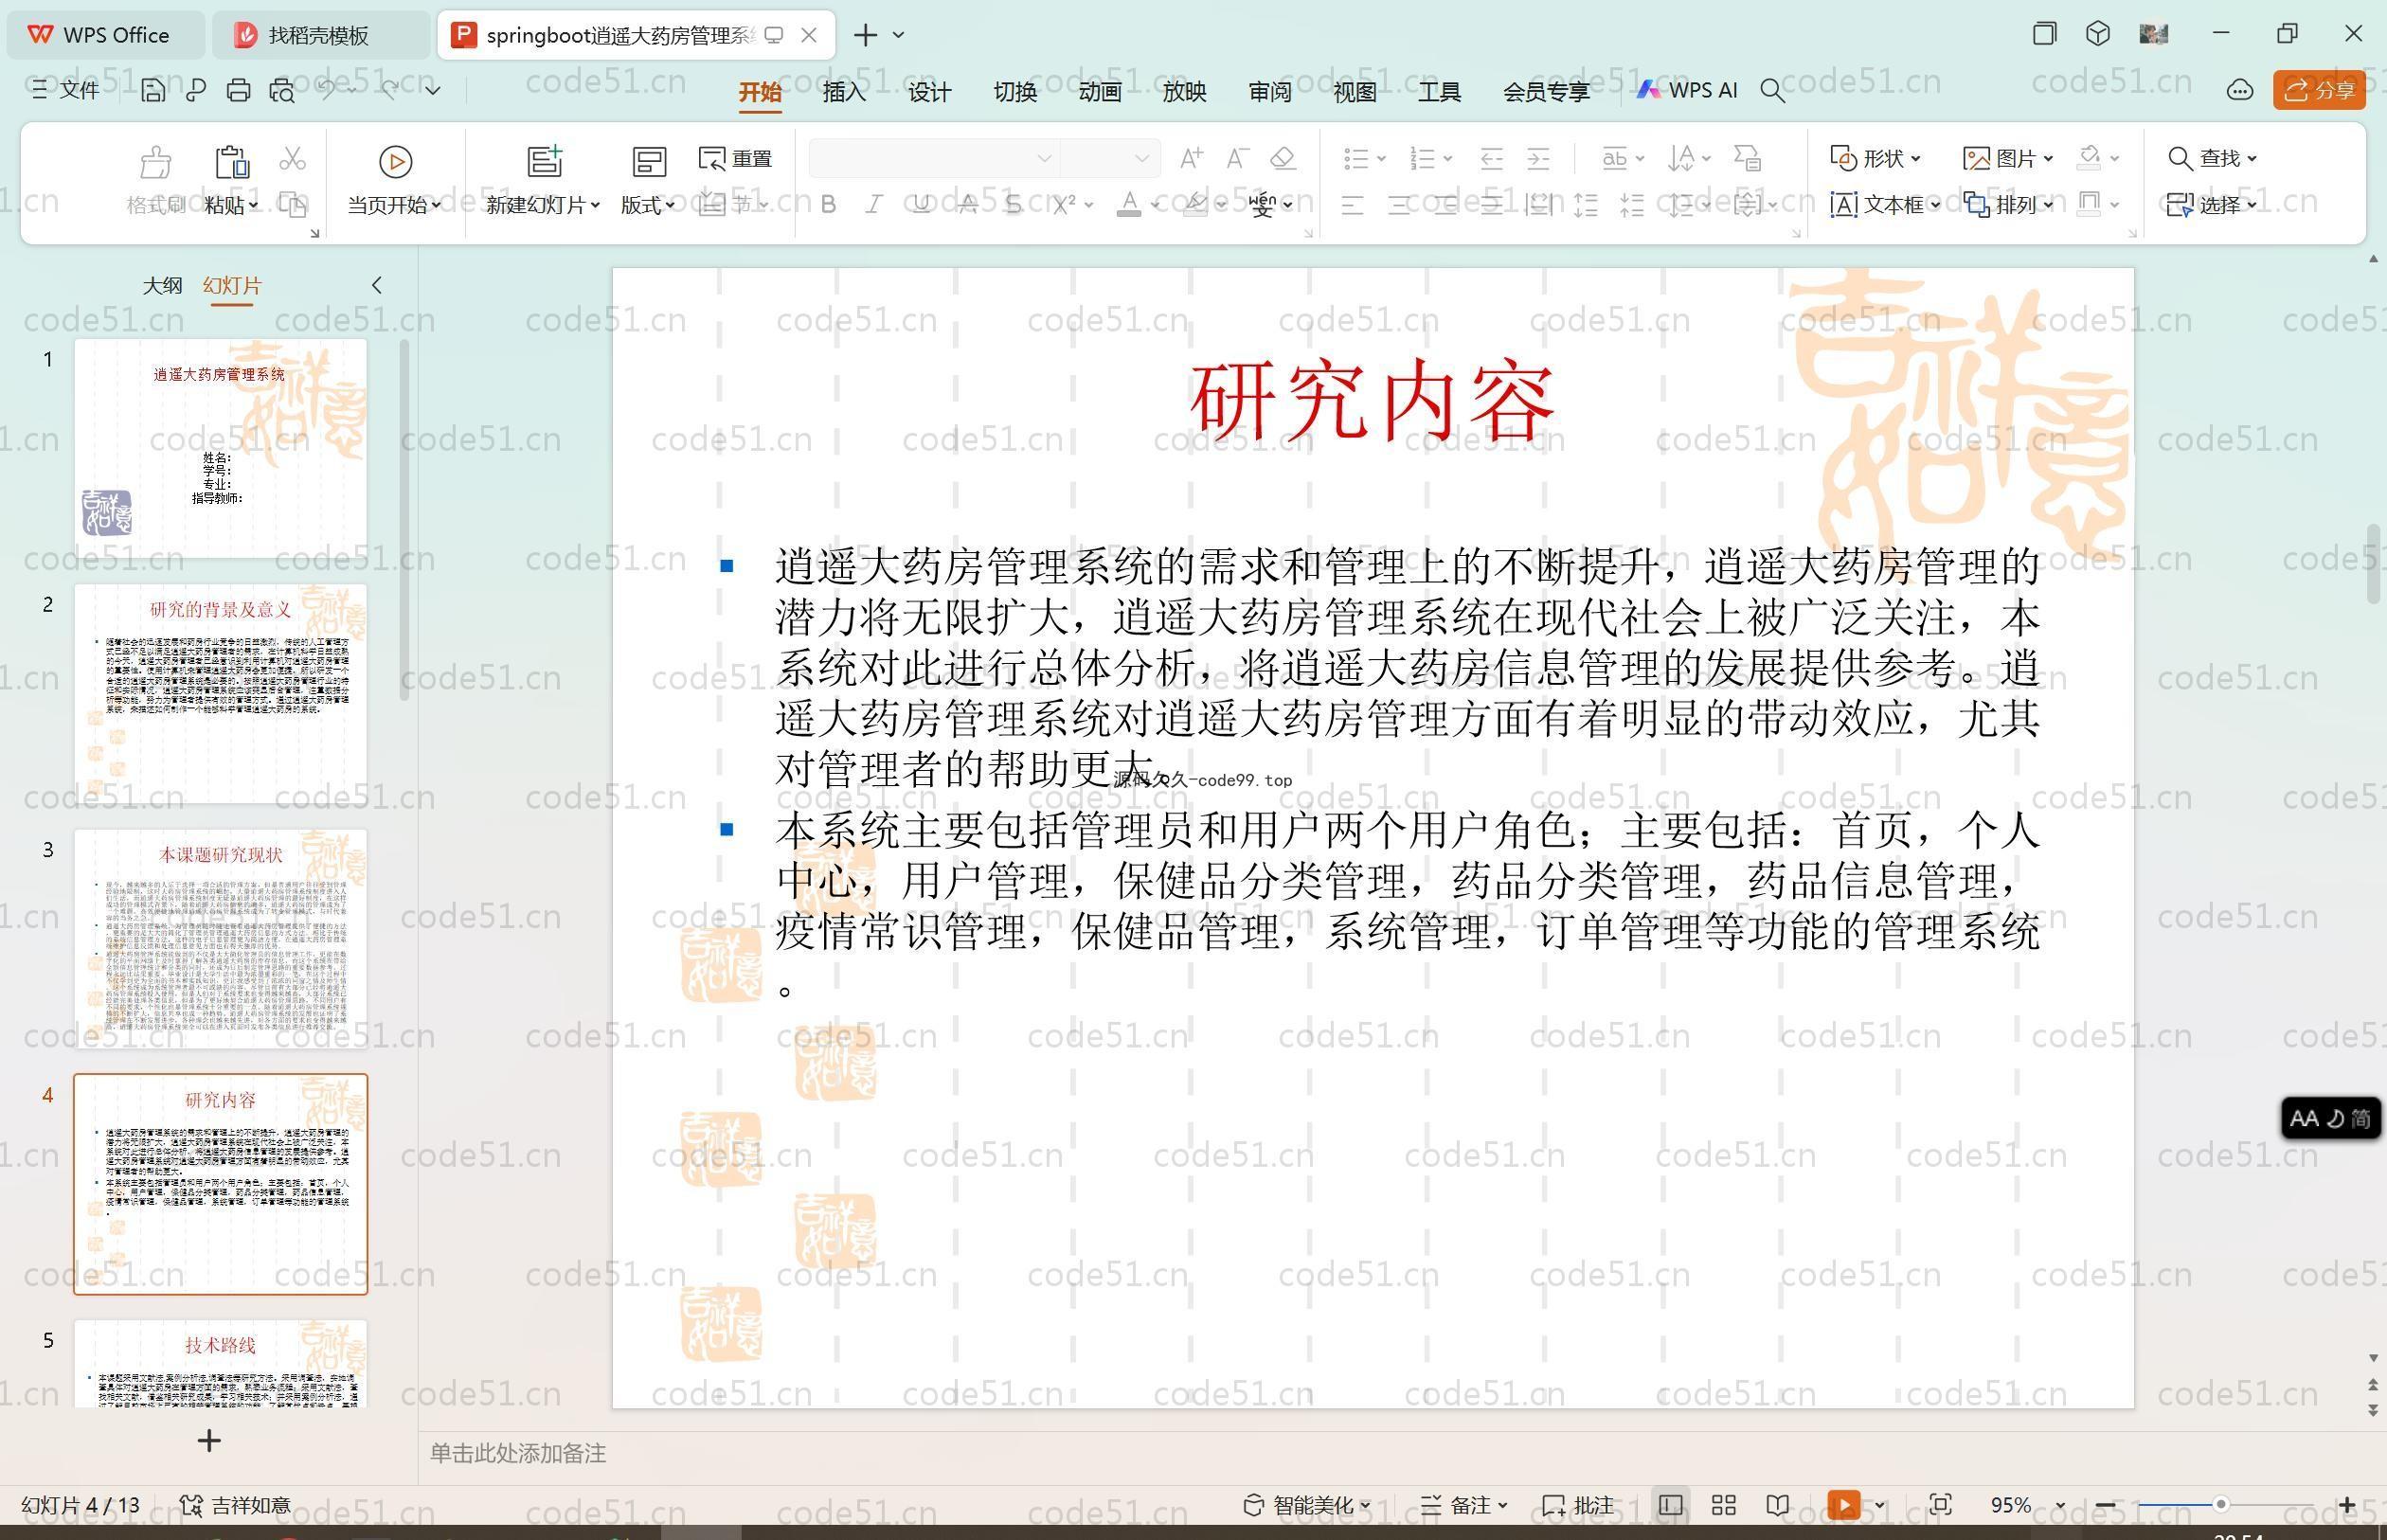
Task: Open the 文件 menu
Action: (x=66, y=91)
